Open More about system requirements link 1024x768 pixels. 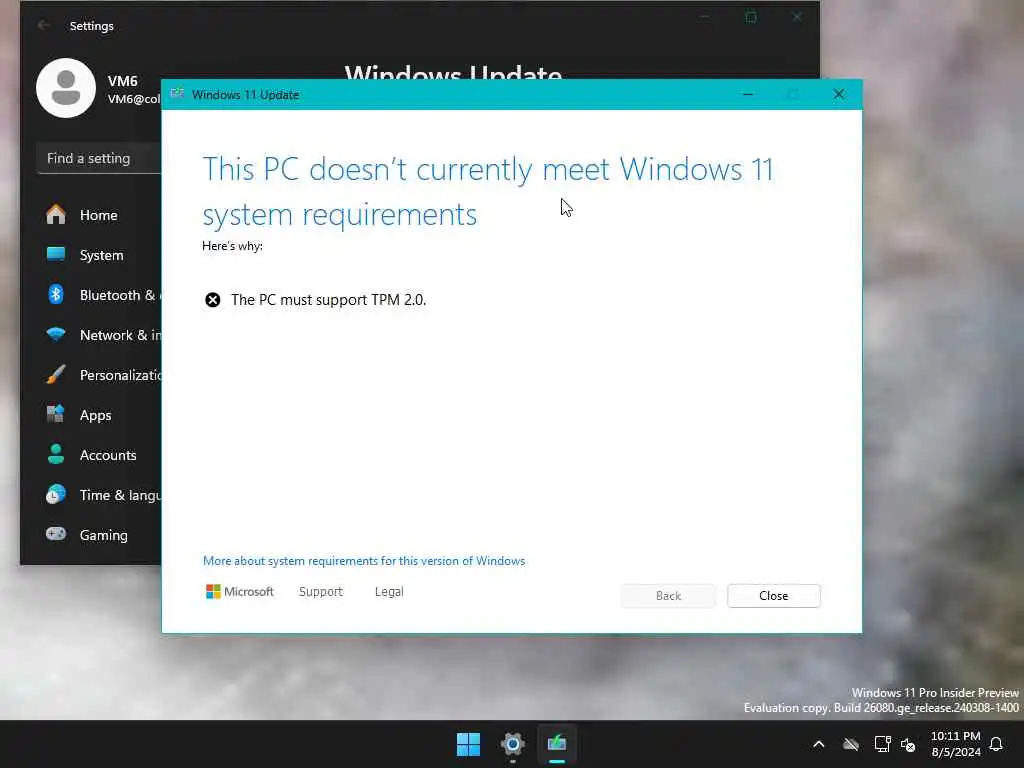tap(364, 561)
